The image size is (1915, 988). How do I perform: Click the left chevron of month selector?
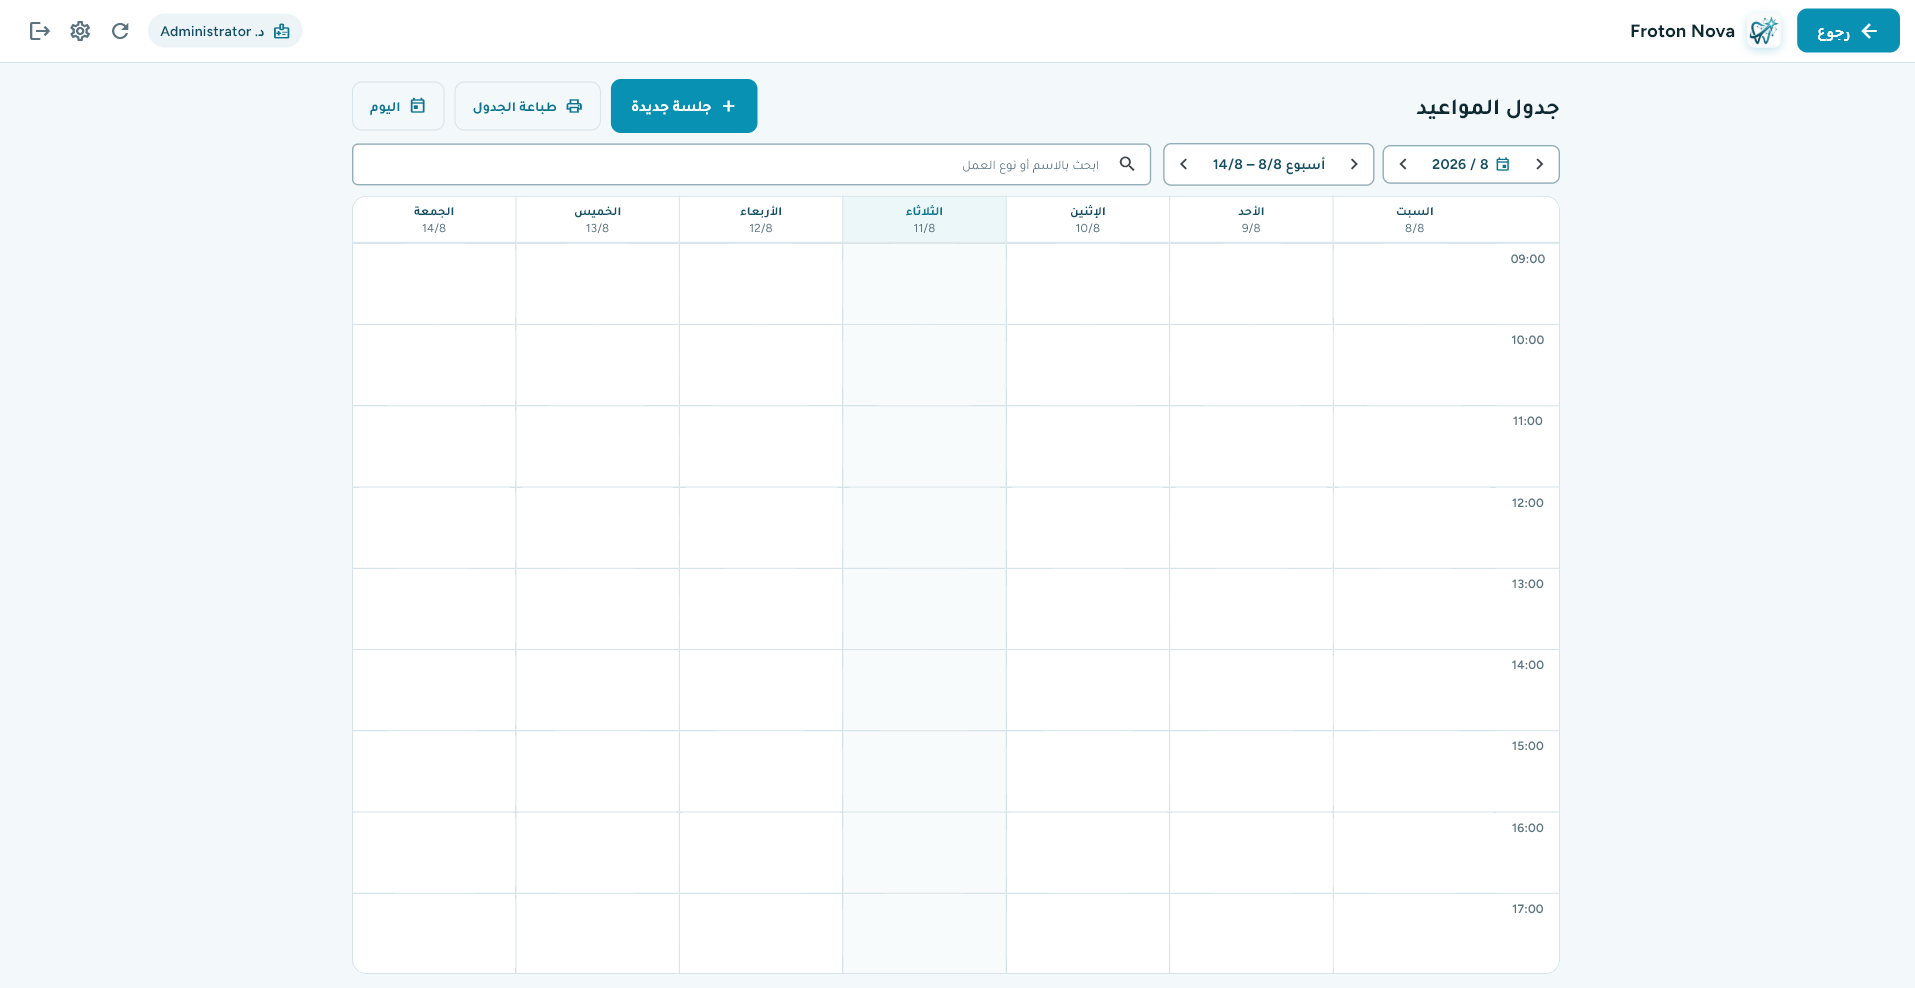tap(1403, 164)
